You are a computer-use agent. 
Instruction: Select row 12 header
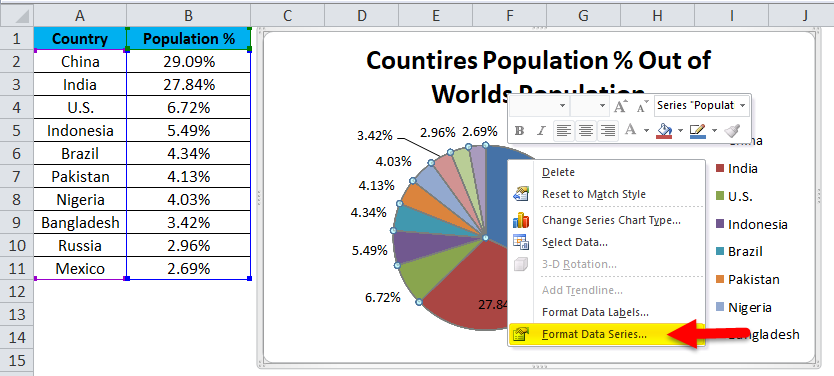click(16, 291)
